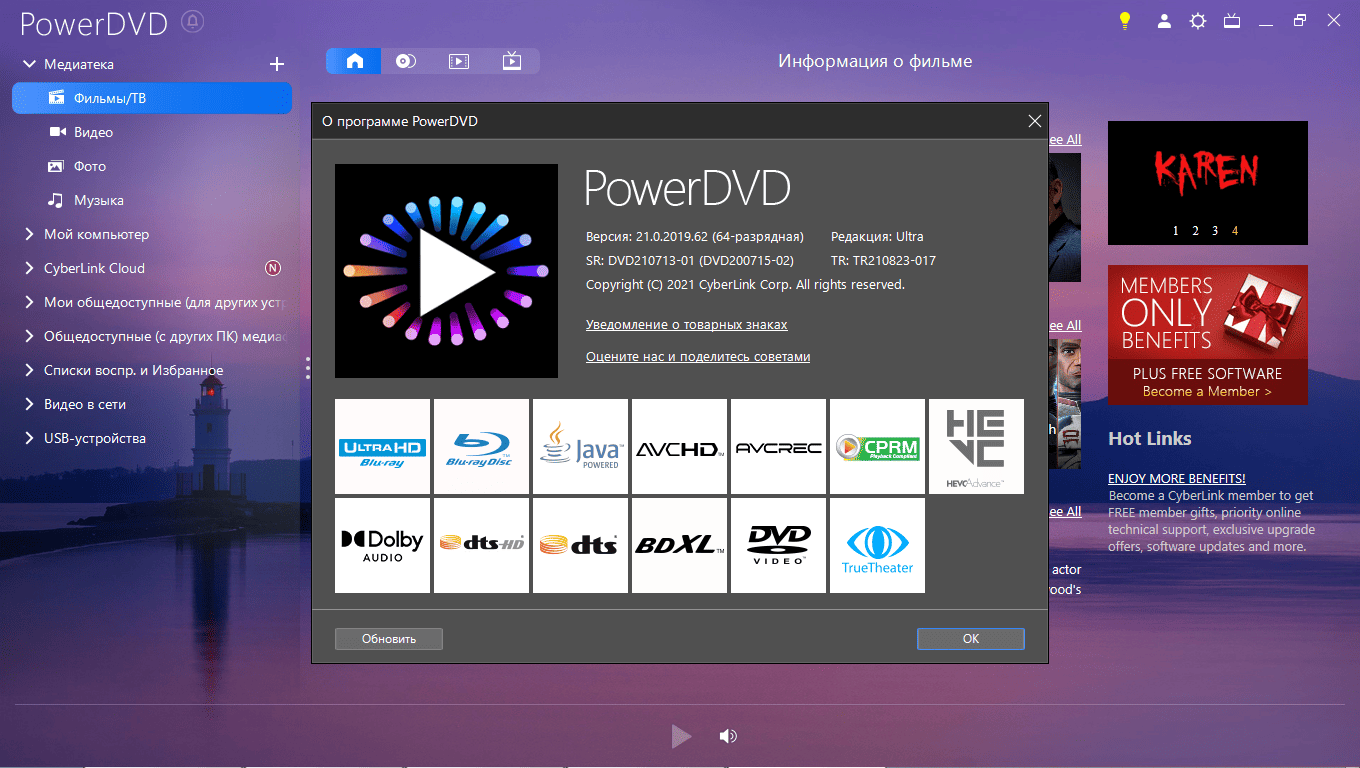Open the video file tab icon
The height and width of the screenshot is (768, 1360).
tap(459, 61)
